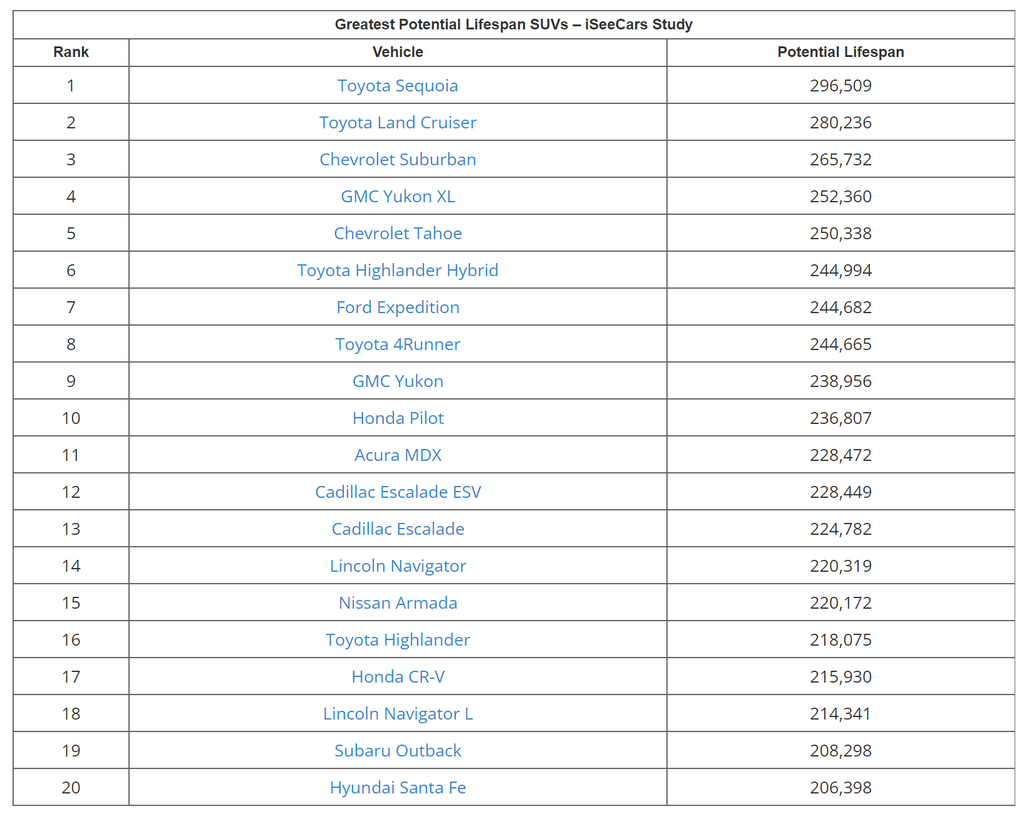Open the Nissan Armada link
Image resolution: width=1024 pixels, height=816 pixels.
[397, 603]
